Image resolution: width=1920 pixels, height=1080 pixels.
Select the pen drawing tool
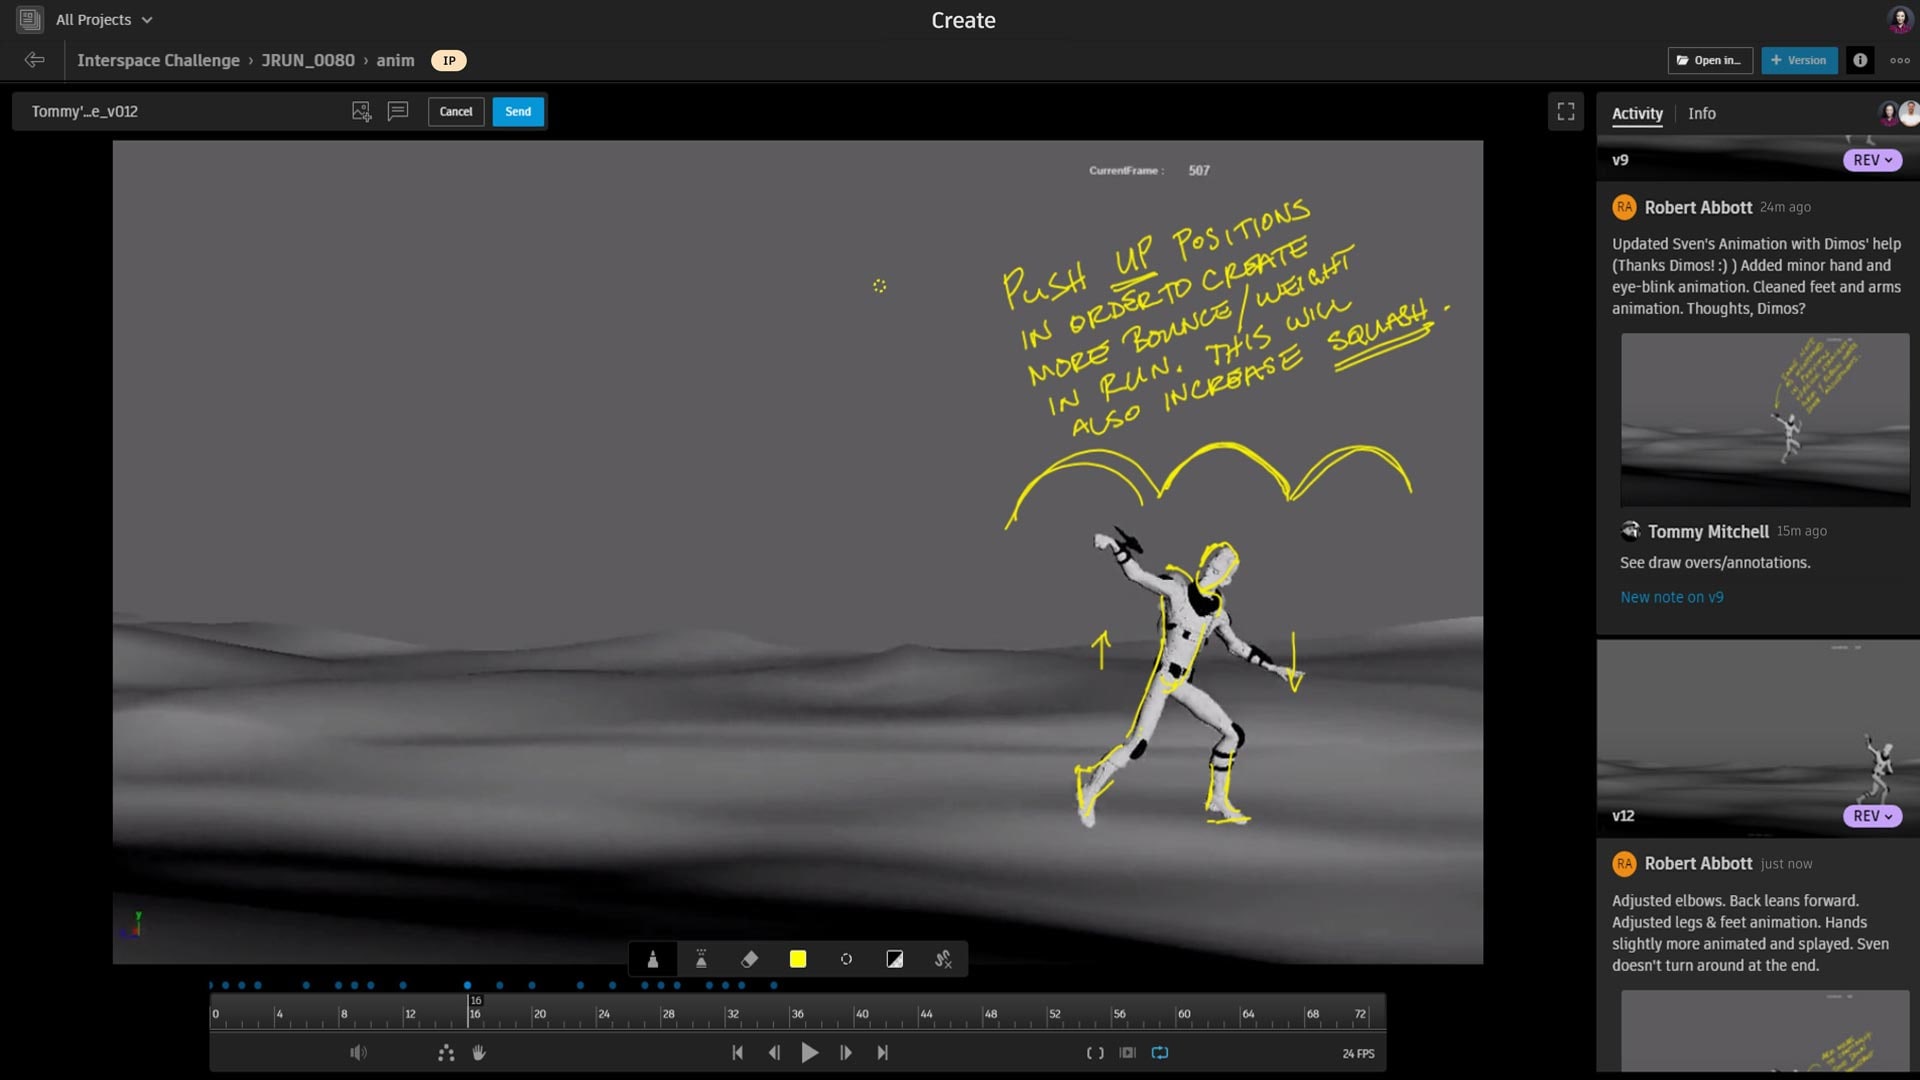(x=653, y=960)
